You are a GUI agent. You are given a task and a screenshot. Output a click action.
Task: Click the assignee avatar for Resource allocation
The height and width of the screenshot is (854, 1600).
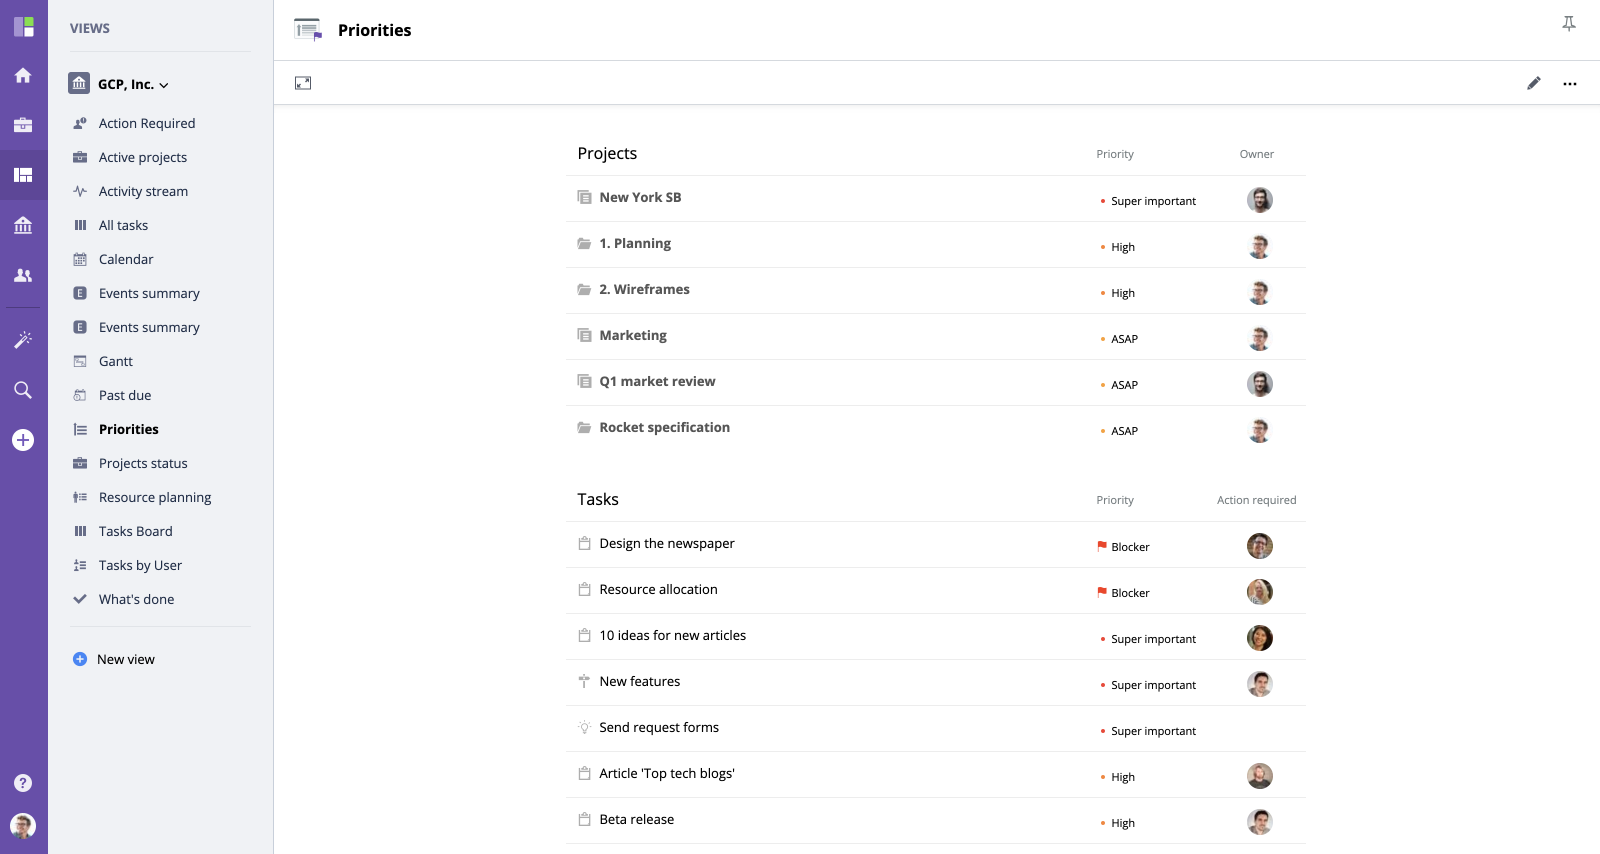point(1260,592)
